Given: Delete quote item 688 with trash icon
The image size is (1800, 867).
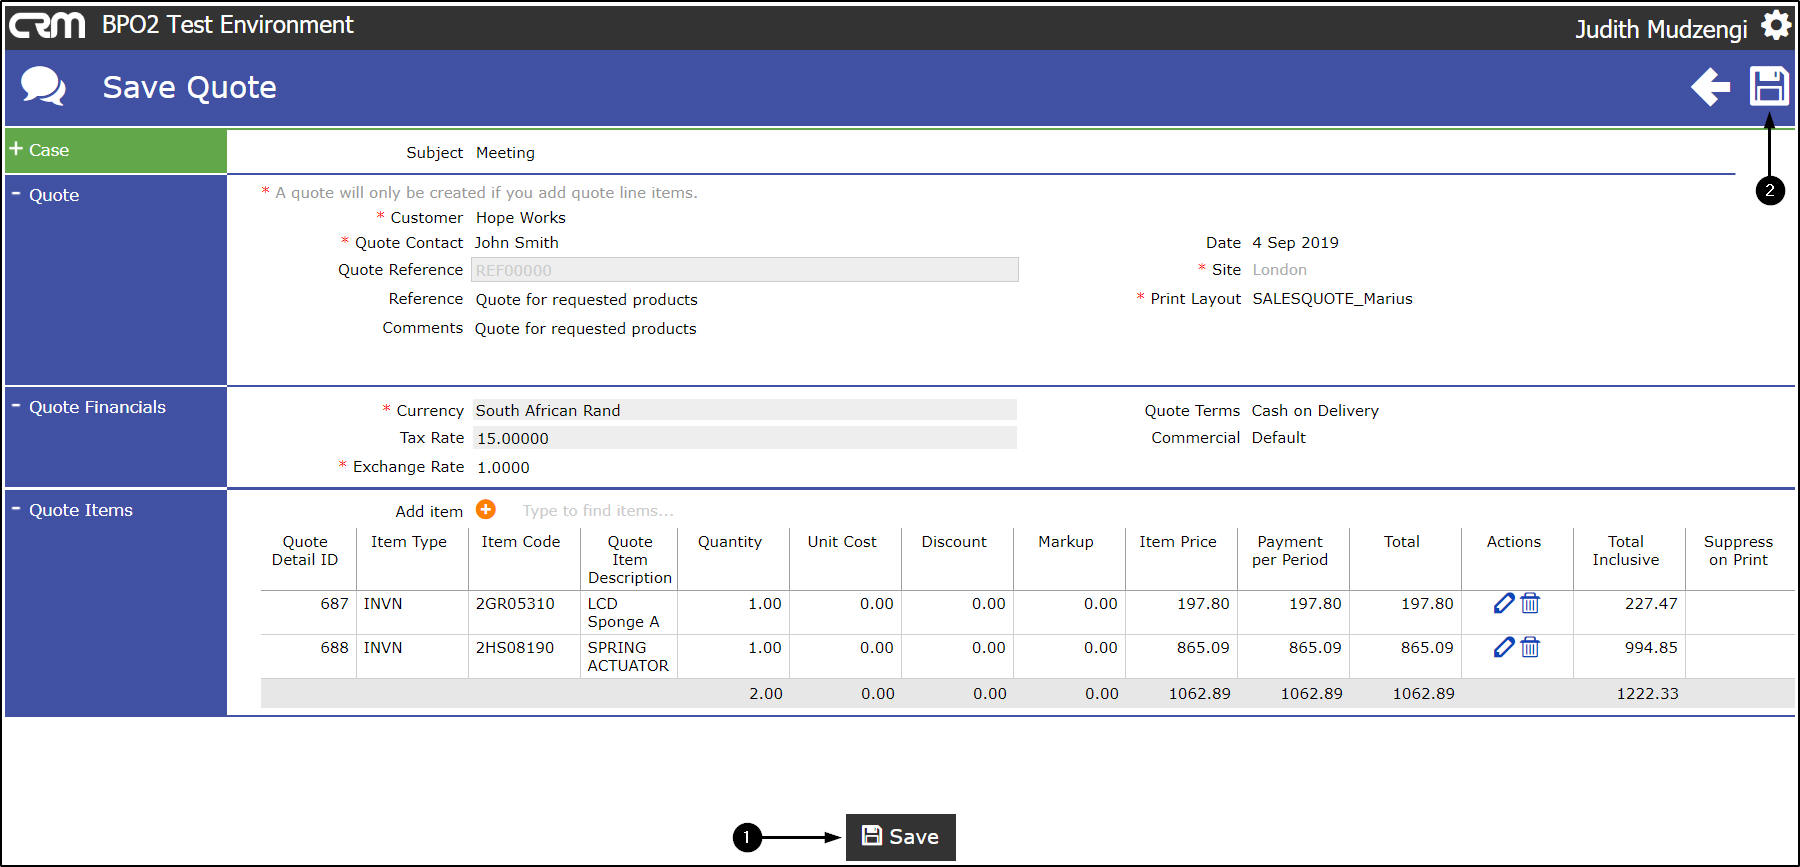Looking at the screenshot, I should (x=1530, y=647).
